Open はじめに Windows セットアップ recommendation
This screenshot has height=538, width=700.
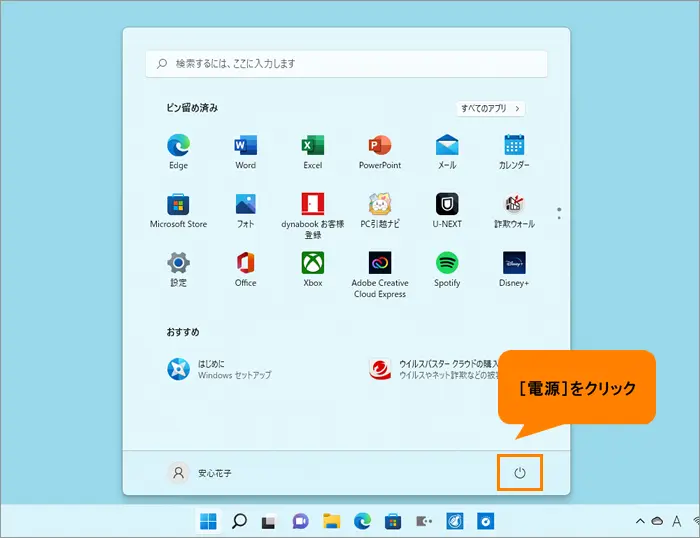coord(219,369)
